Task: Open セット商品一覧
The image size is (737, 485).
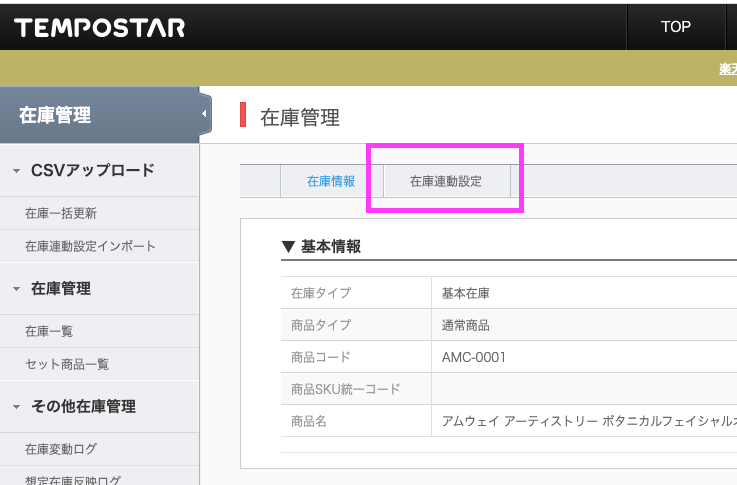Action: (x=67, y=364)
